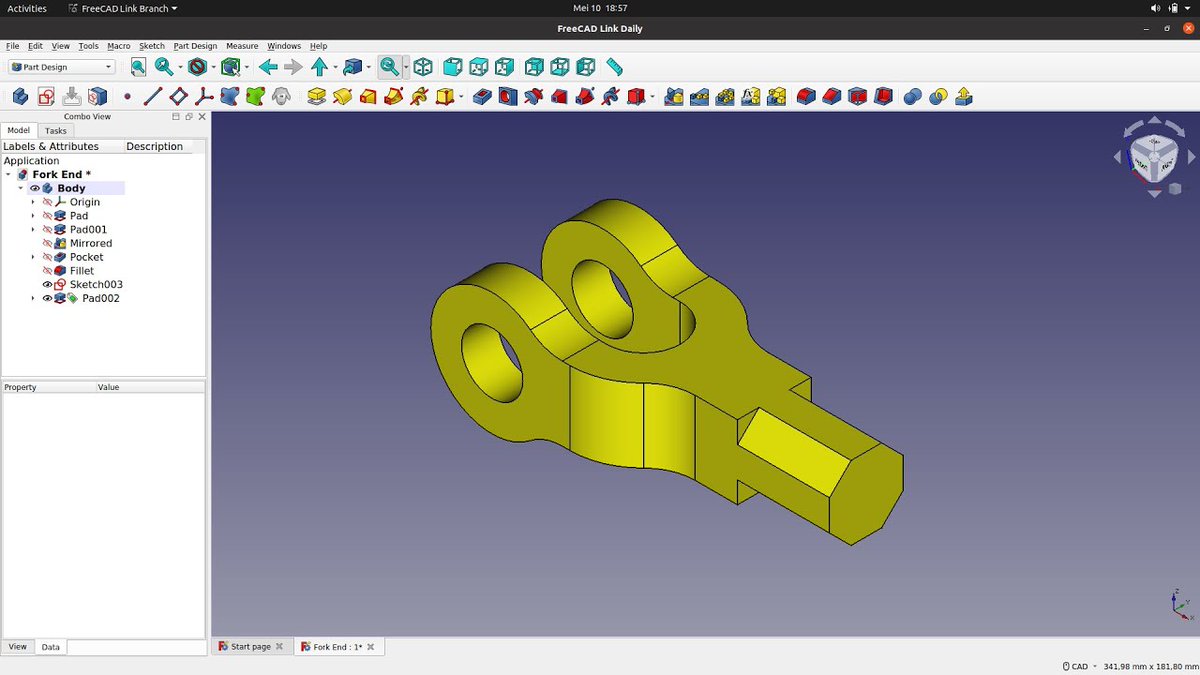Toggle visibility eye of Fillet
The image size is (1200, 675).
pyautogui.click(x=47, y=271)
